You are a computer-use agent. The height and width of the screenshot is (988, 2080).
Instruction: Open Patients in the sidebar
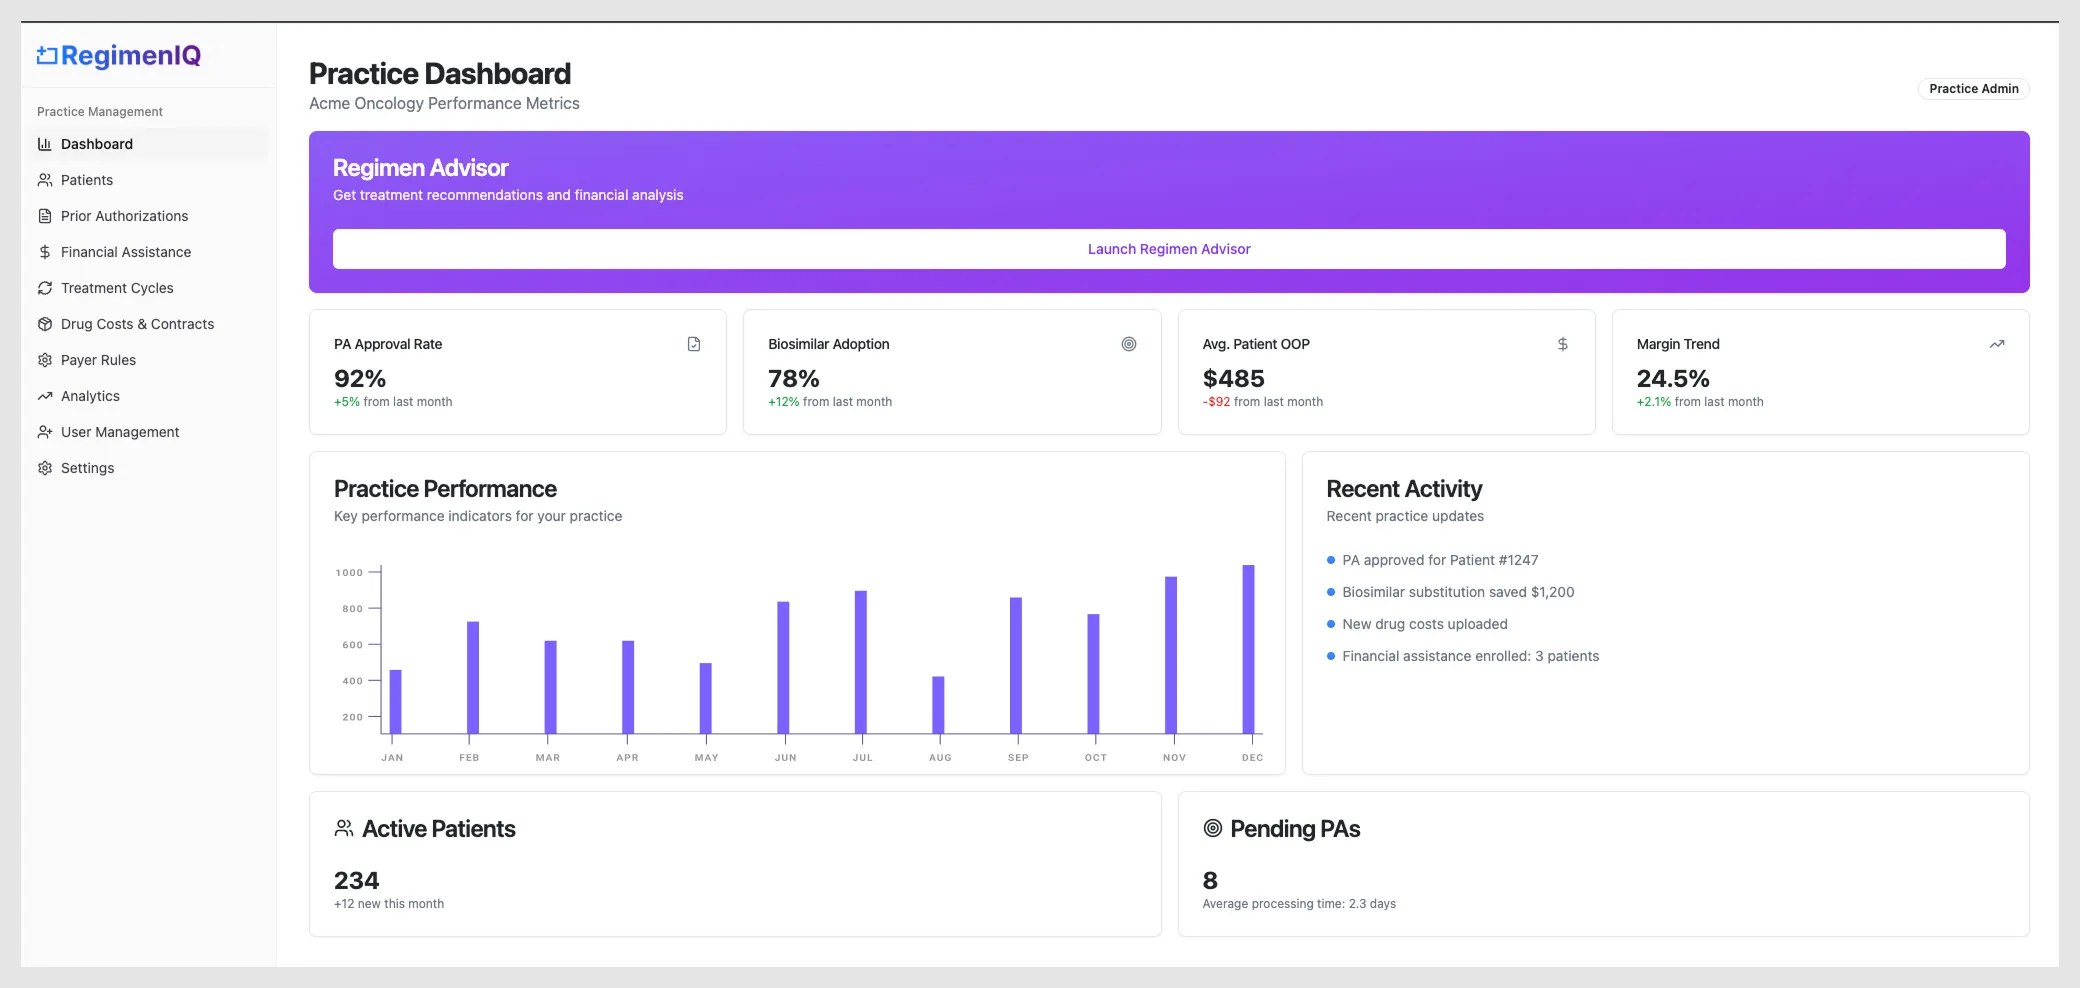87,180
